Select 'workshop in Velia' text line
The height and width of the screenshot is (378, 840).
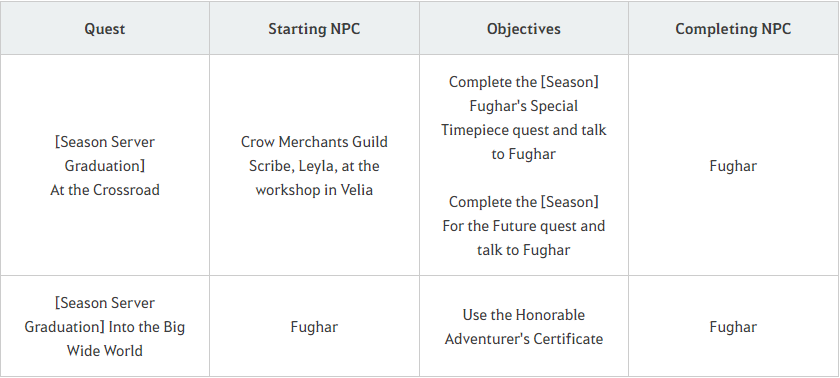314,190
